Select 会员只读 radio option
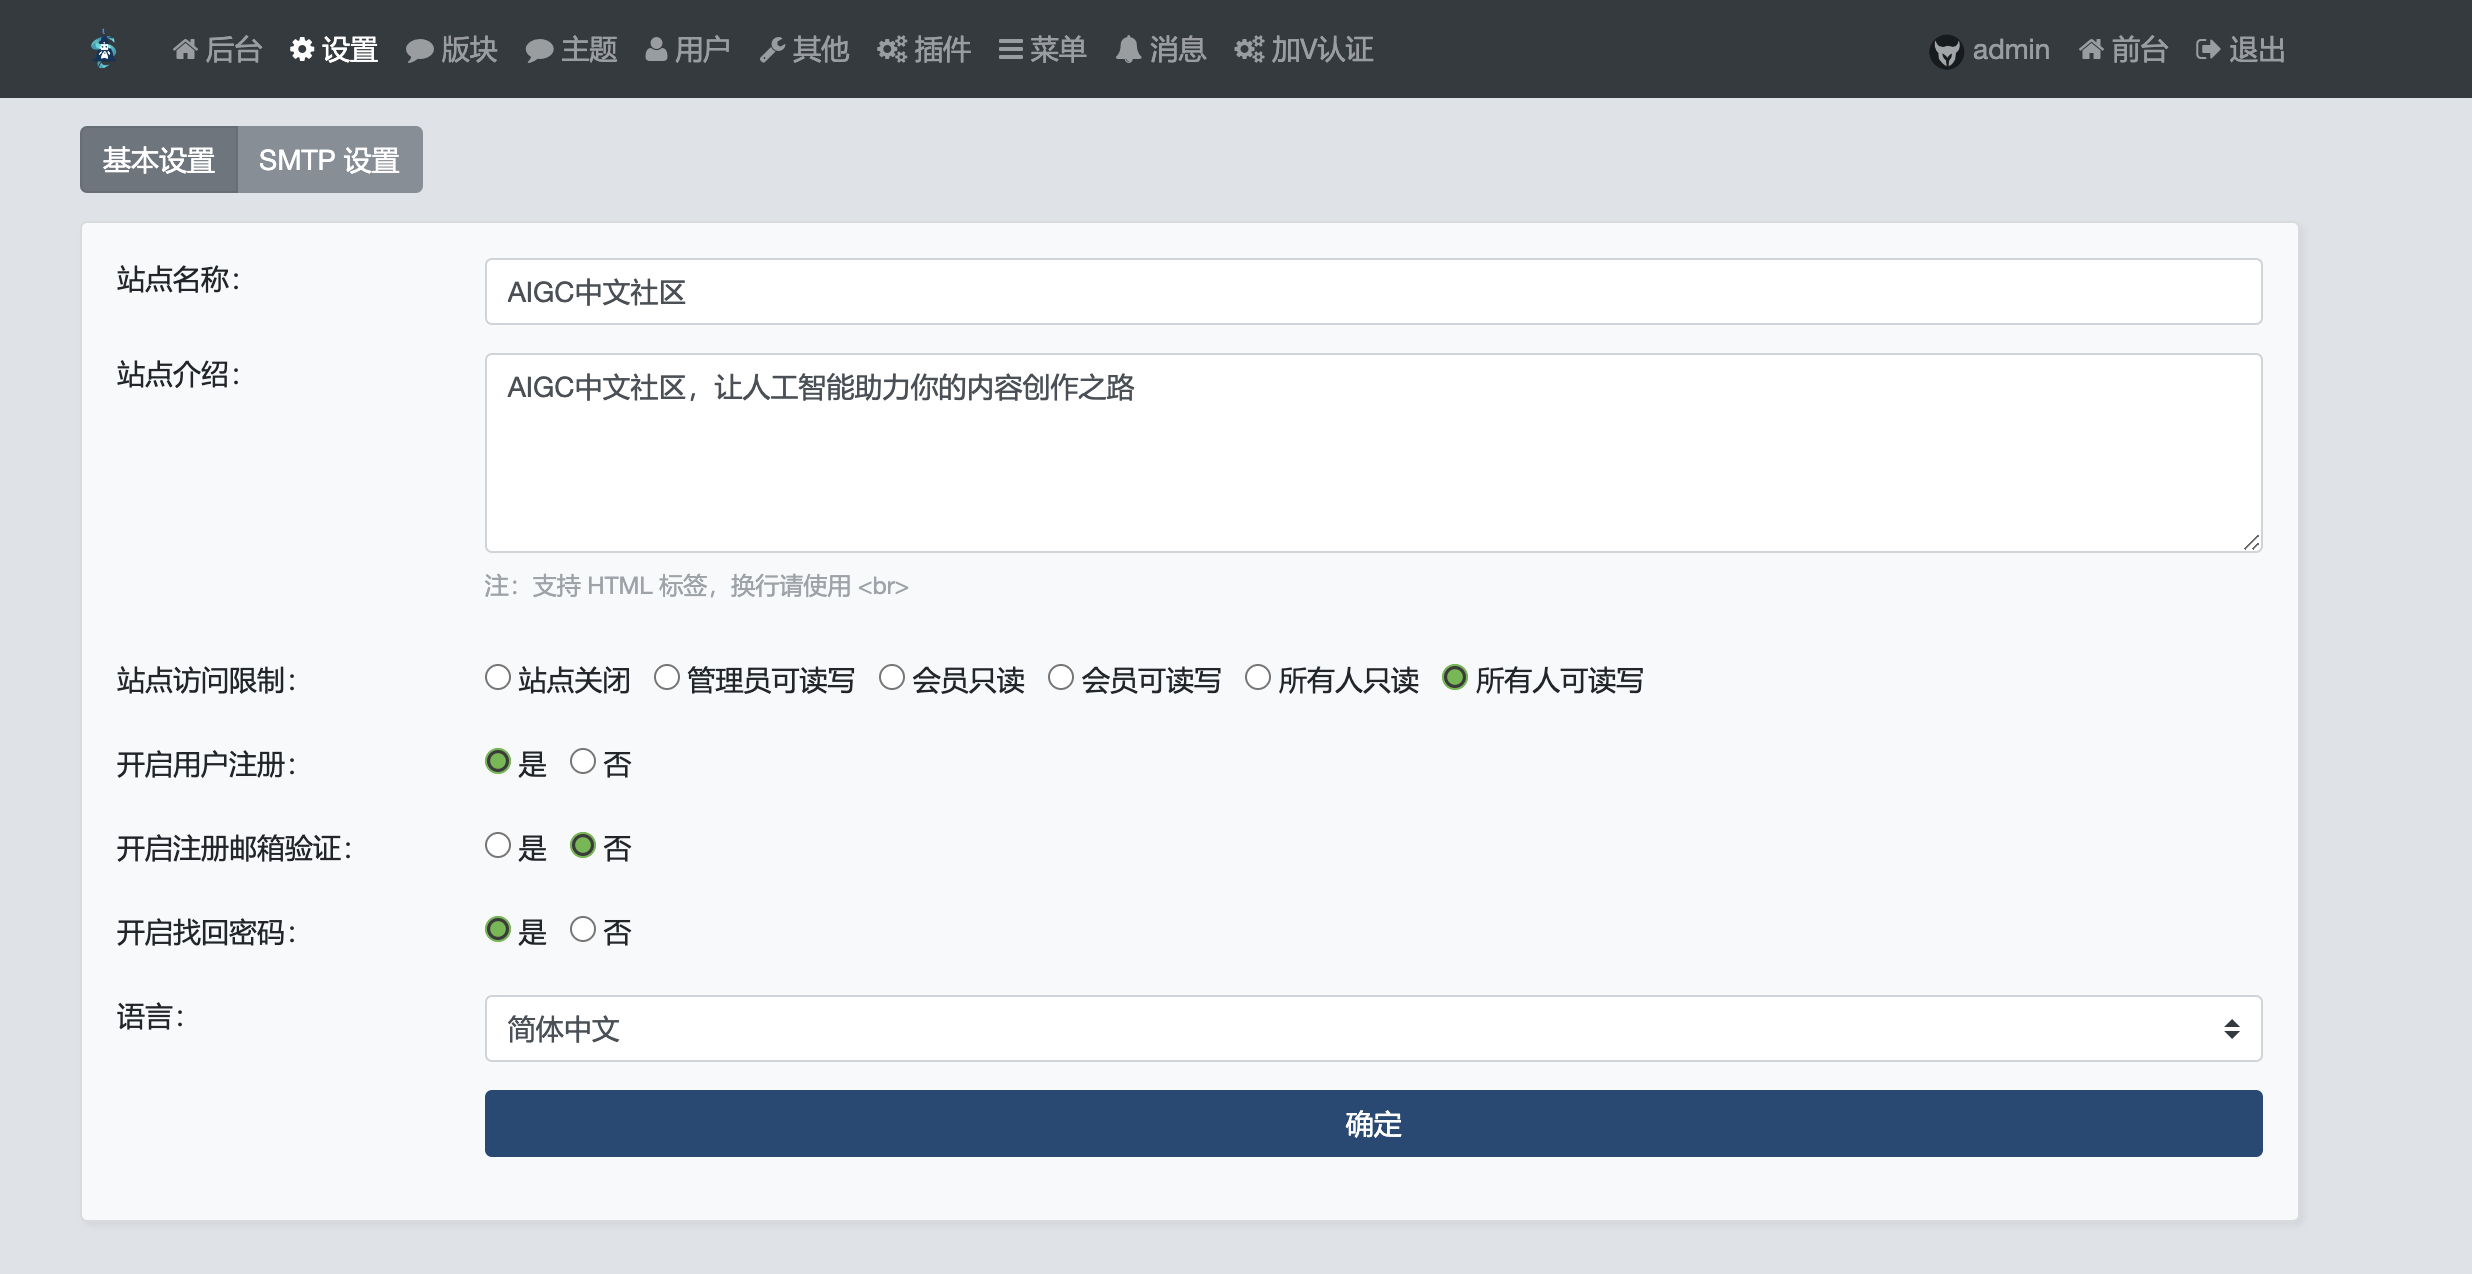The height and width of the screenshot is (1274, 2472). (x=892, y=678)
